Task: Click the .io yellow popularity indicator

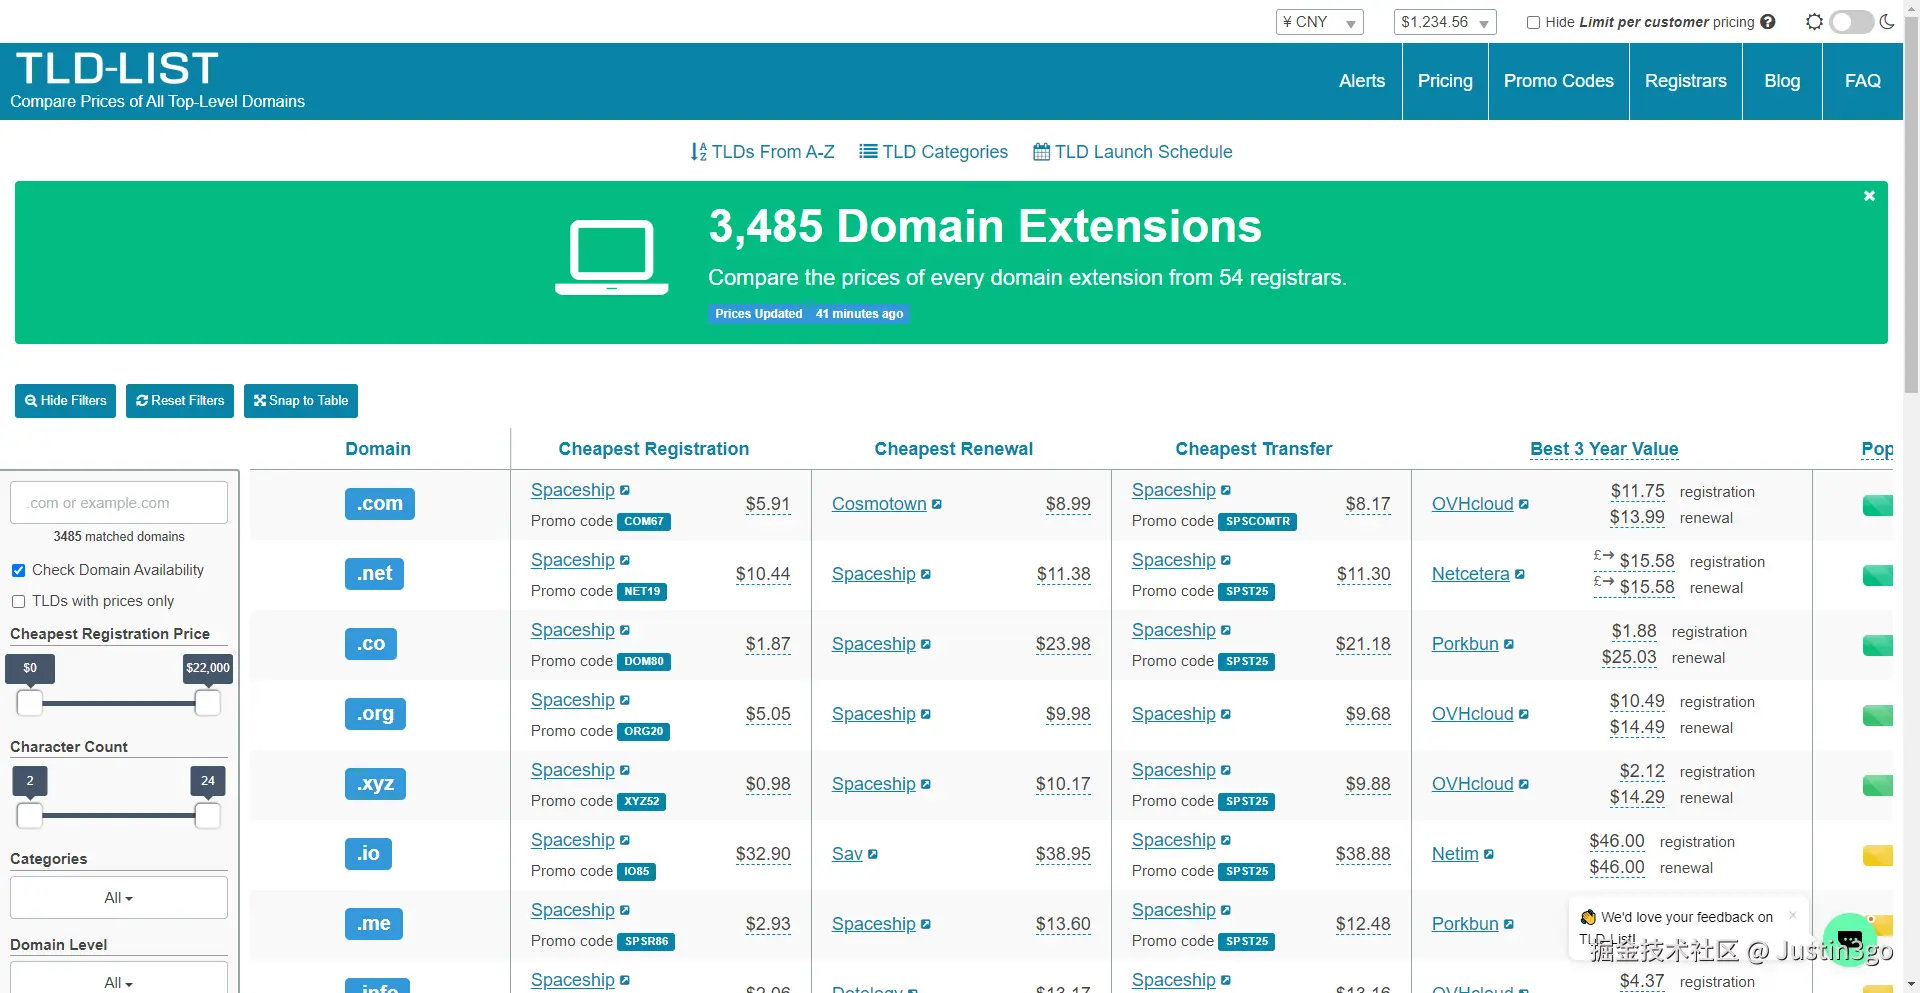Action: coord(1878,855)
